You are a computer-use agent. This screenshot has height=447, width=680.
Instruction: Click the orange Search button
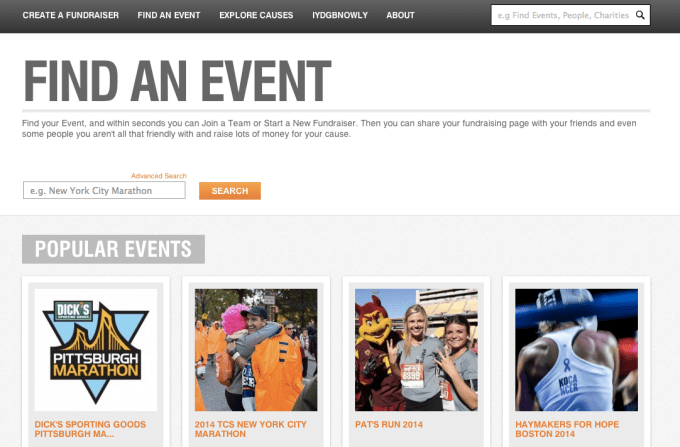pyautogui.click(x=230, y=191)
